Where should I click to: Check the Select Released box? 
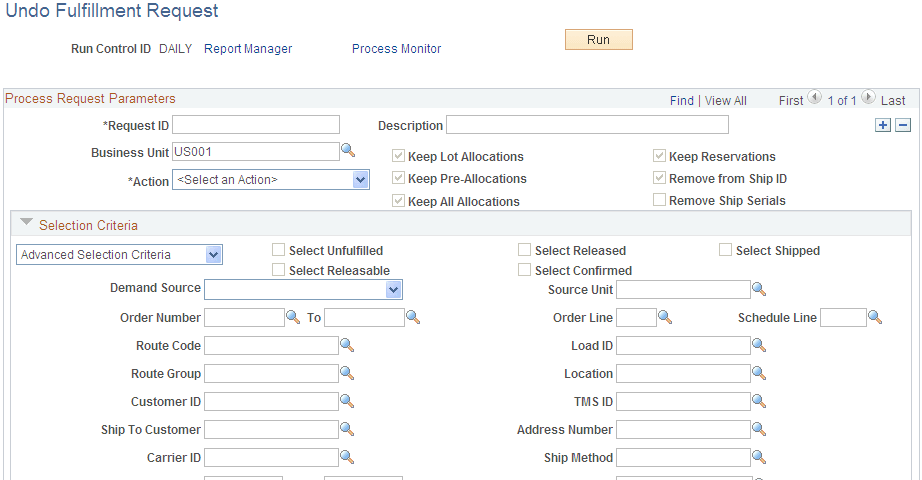pyautogui.click(x=525, y=250)
